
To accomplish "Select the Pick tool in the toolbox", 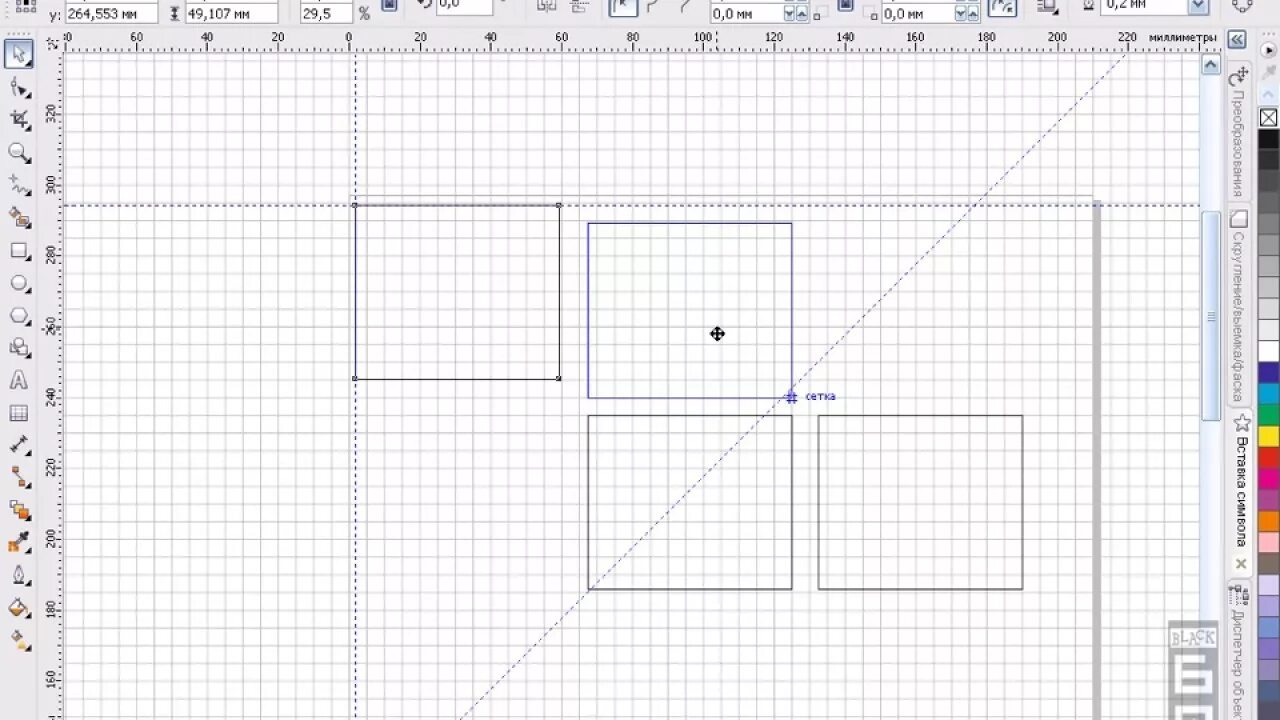I will [18, 54].
